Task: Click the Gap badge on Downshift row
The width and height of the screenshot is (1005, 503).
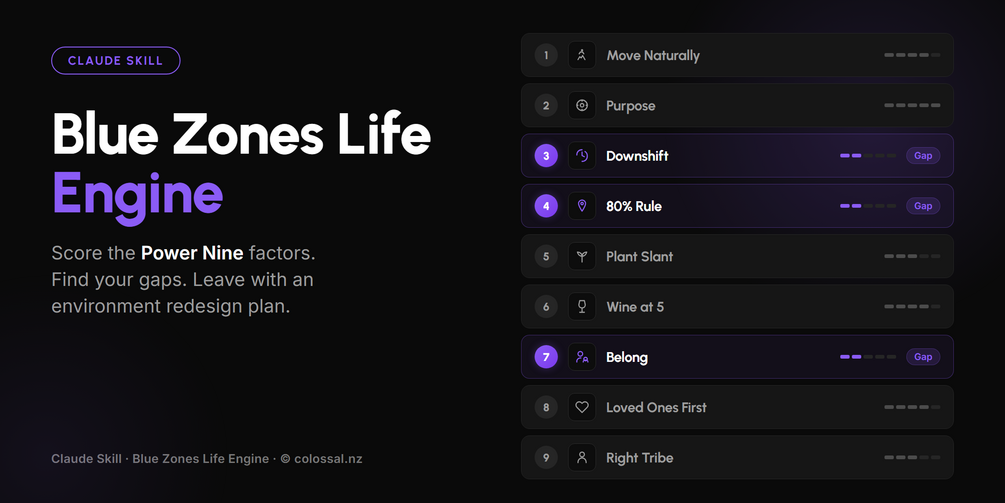Action: click(x=923, y=156)
